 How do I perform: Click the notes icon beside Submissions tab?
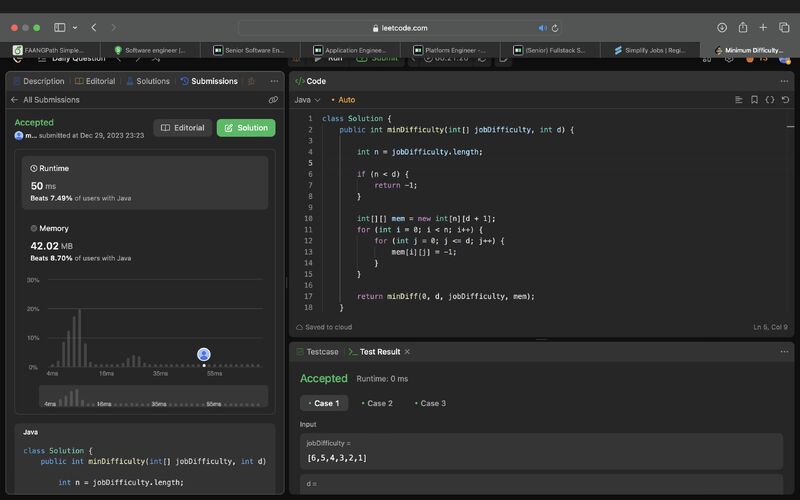coord(251,81)
